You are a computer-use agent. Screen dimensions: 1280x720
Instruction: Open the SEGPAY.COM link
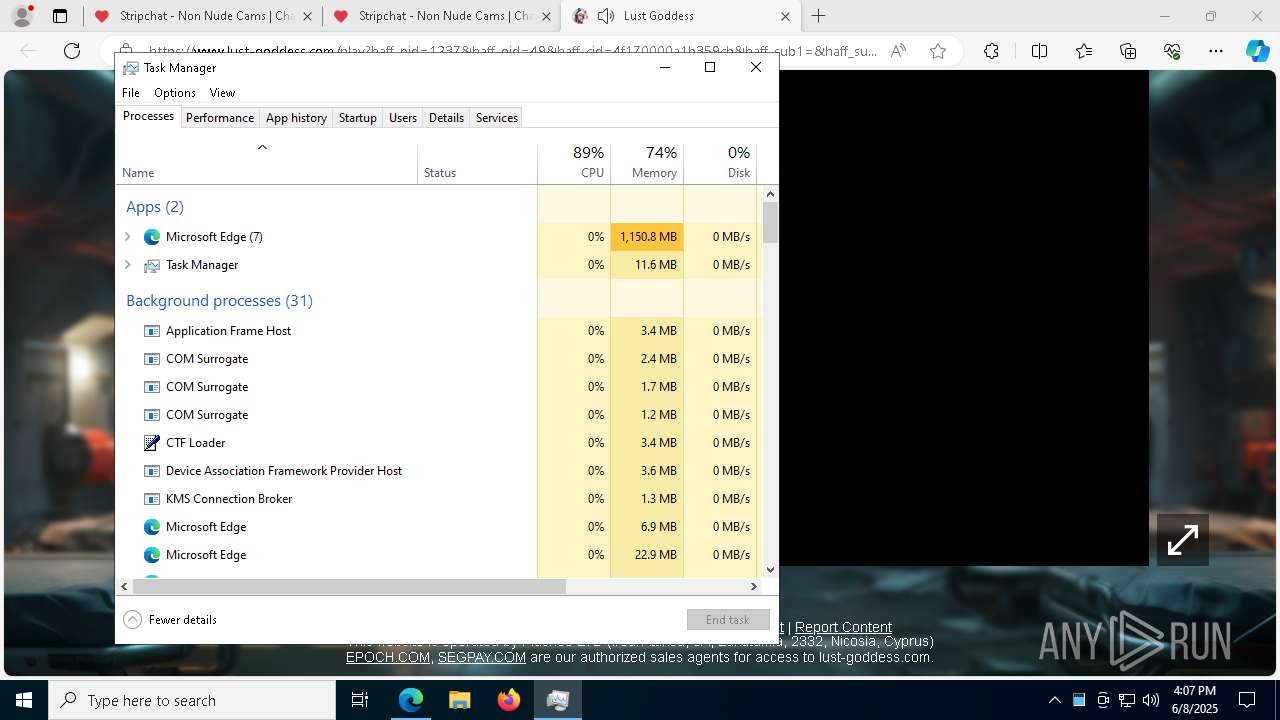(482, 657)
